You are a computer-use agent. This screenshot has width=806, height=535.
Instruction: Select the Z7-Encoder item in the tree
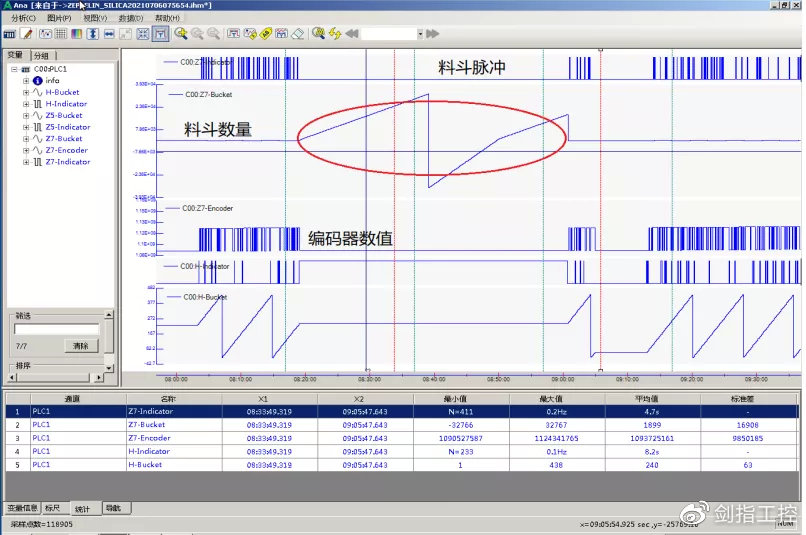[66, 151]
